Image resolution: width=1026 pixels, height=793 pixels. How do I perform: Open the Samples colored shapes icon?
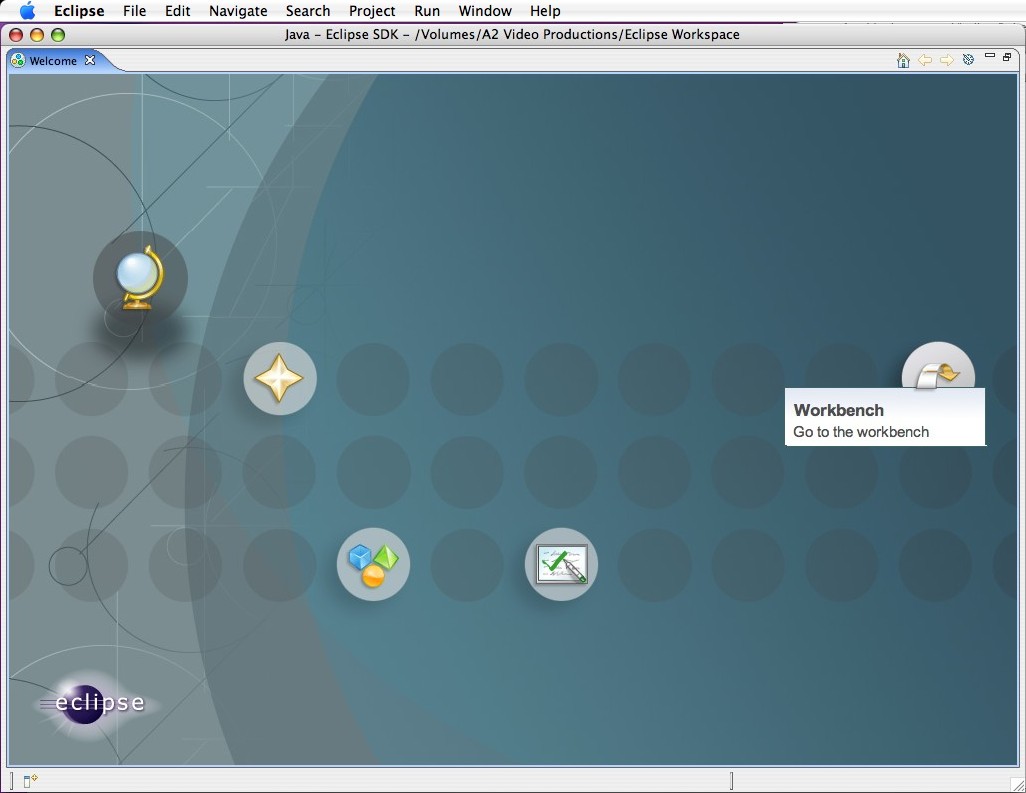tap(373, 564)
